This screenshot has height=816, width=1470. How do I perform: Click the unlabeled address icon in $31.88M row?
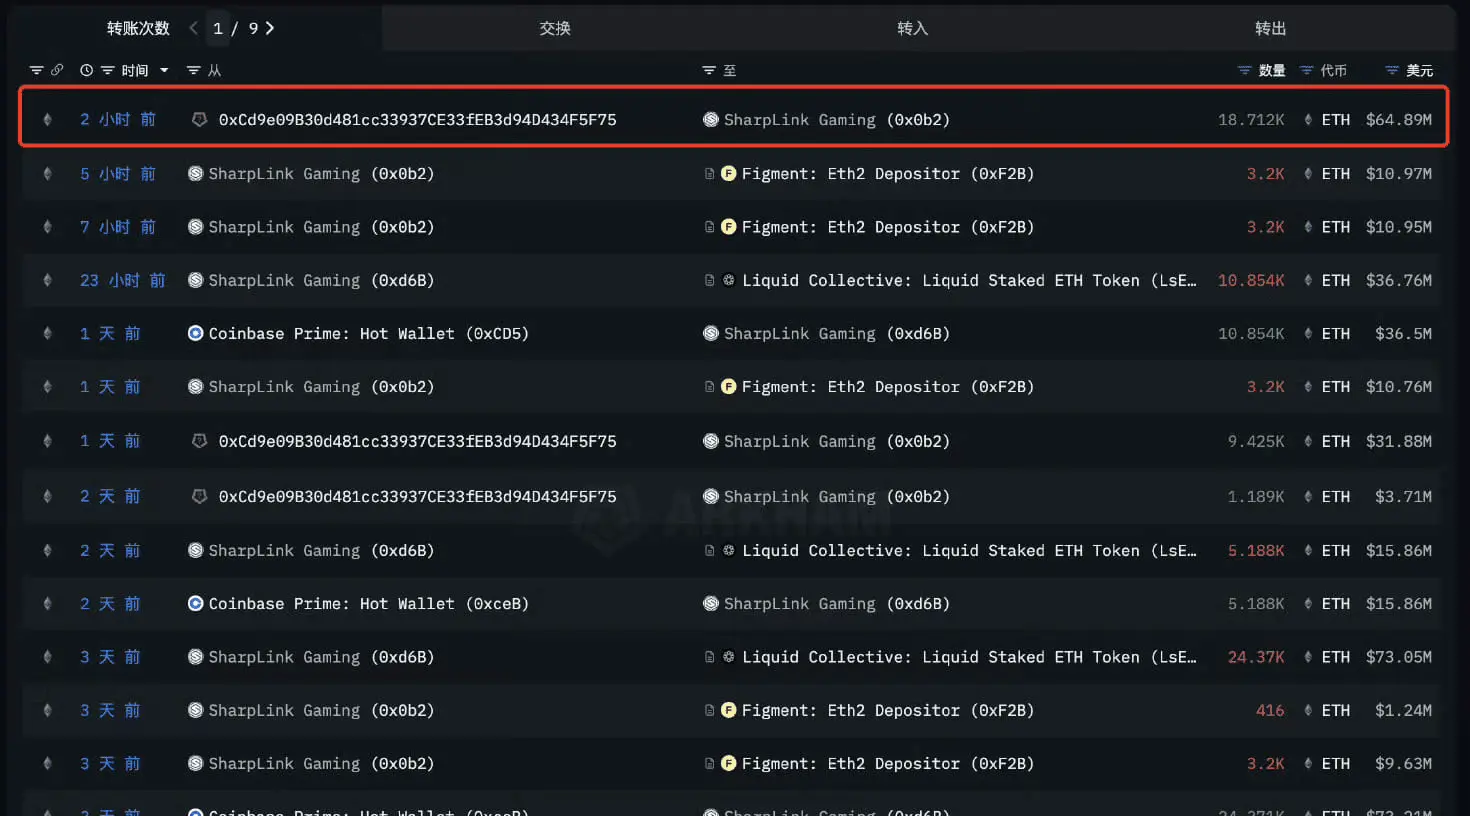pos(199,441)
